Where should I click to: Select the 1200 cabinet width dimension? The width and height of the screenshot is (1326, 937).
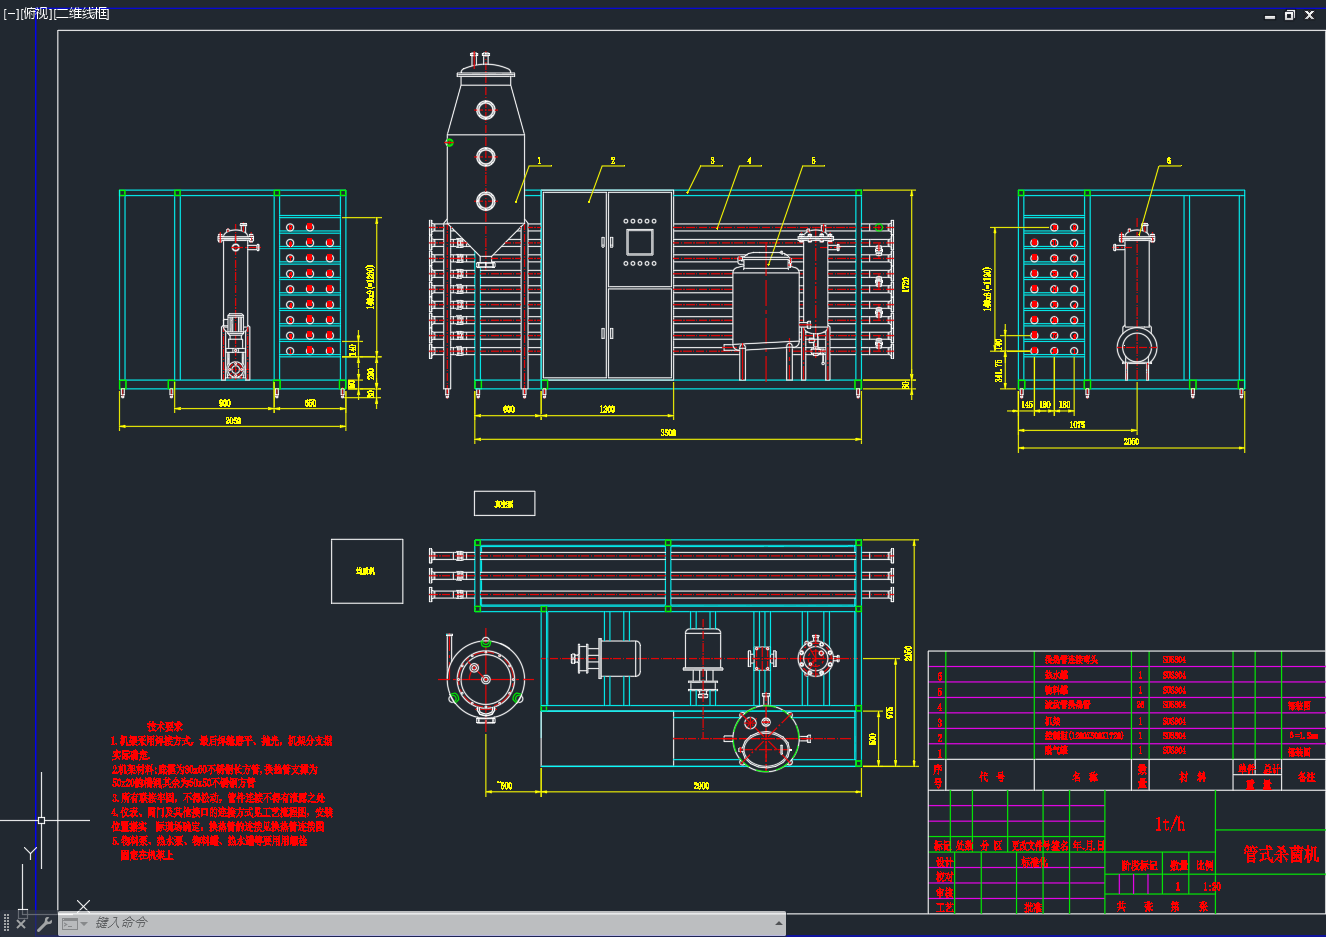pyautogui.click(x=607, y=409)
